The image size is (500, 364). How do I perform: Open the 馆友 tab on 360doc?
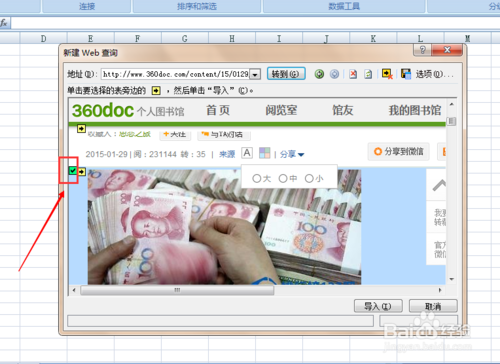342,110
